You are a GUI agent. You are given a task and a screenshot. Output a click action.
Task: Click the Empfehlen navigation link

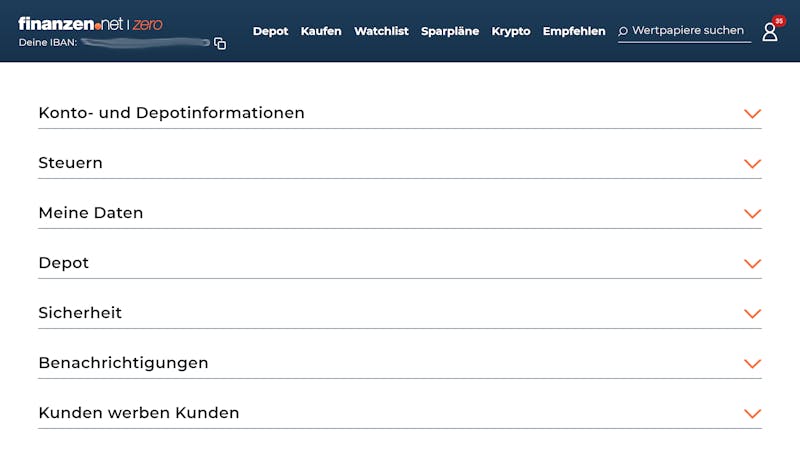click(574, 31)
